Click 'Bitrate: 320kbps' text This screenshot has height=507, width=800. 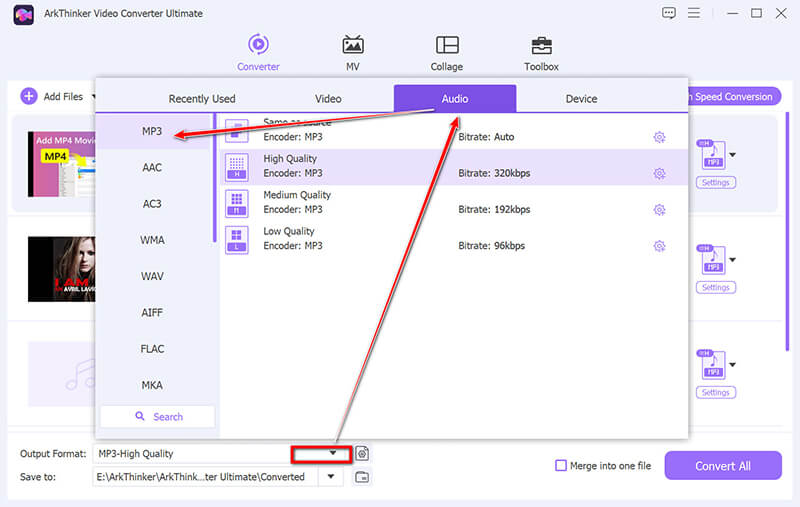(494, 173)
